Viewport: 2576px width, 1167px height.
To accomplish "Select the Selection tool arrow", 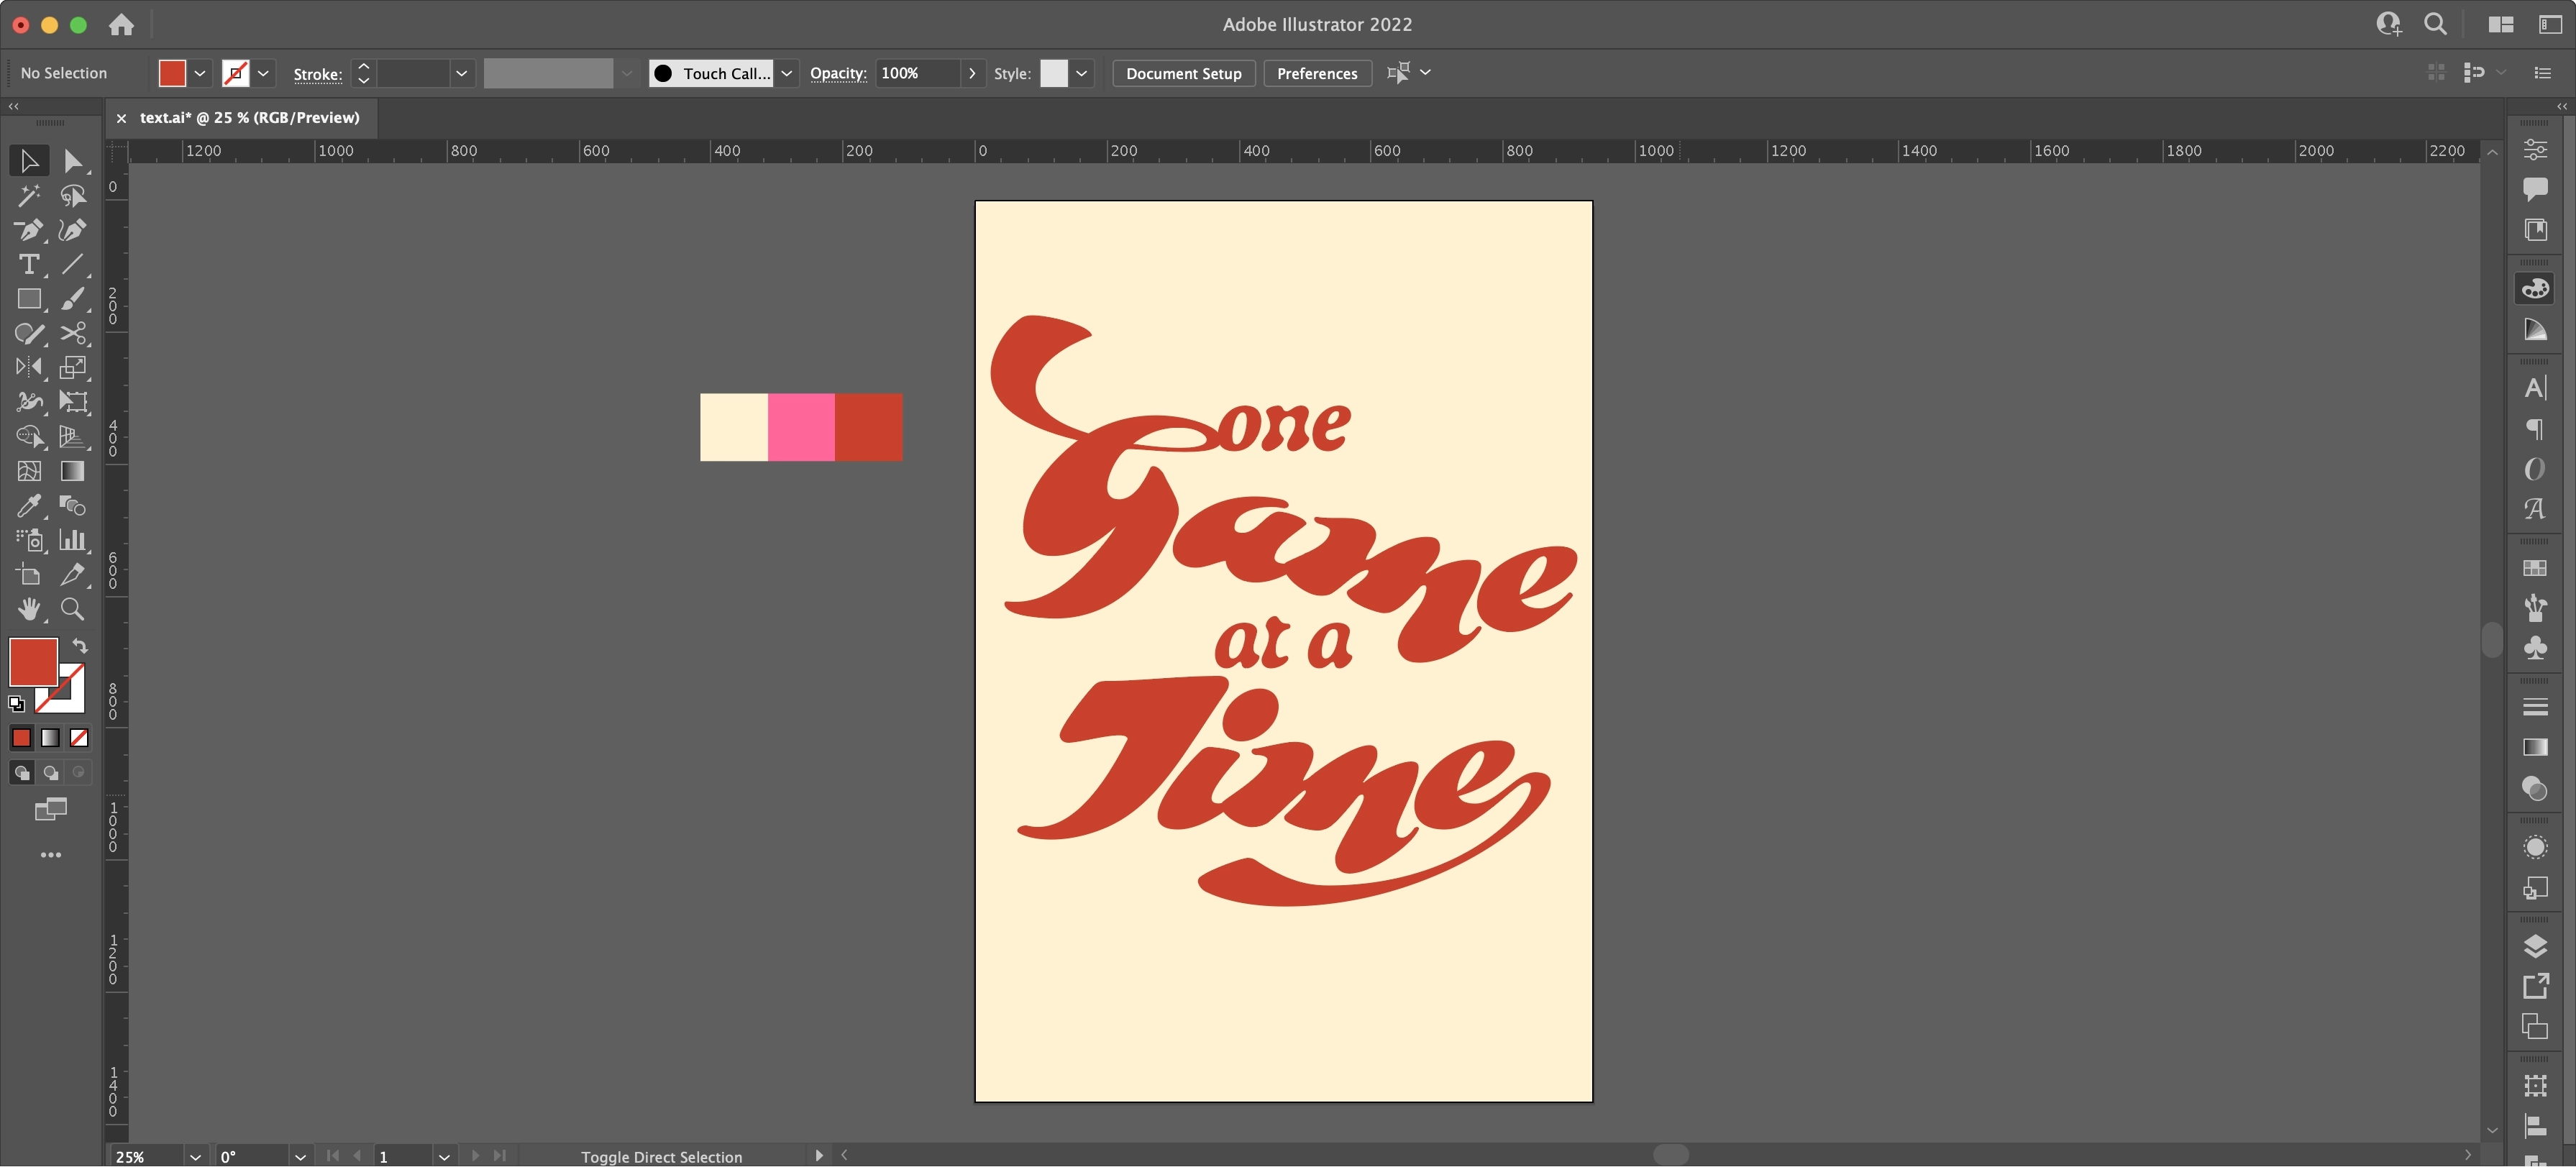I will pos(29,161).
